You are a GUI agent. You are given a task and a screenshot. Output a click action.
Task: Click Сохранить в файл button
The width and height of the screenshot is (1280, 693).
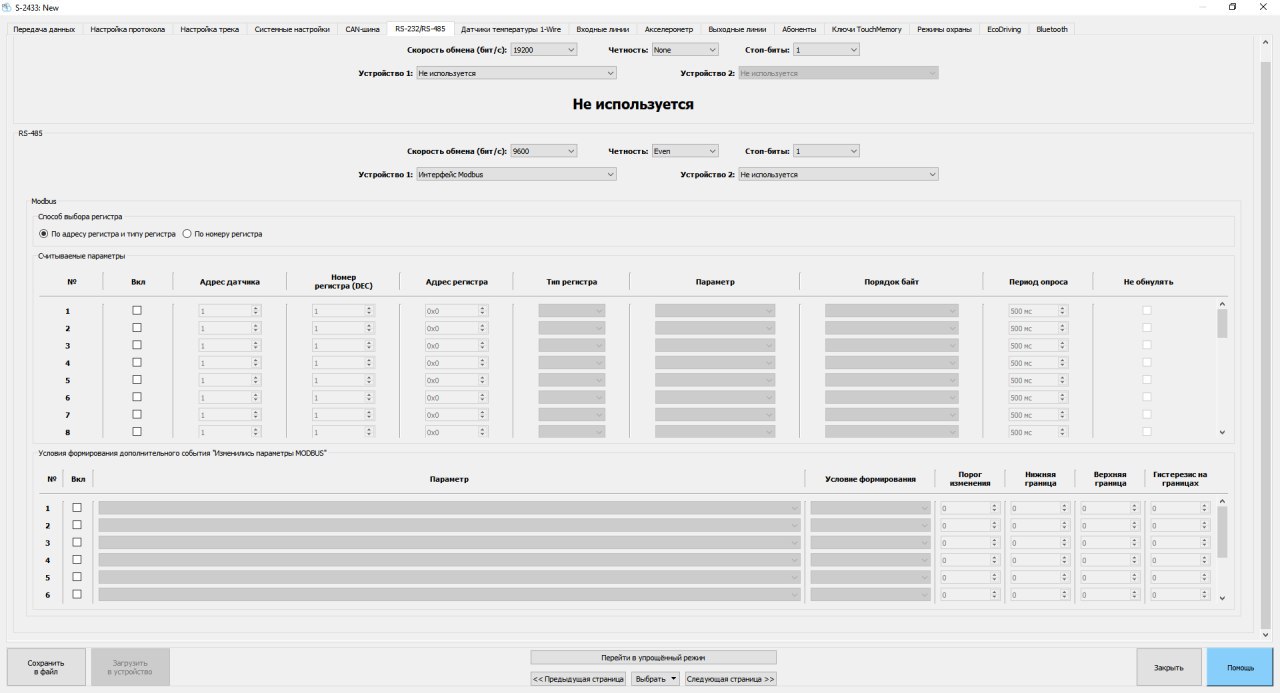tap(46, 667)
